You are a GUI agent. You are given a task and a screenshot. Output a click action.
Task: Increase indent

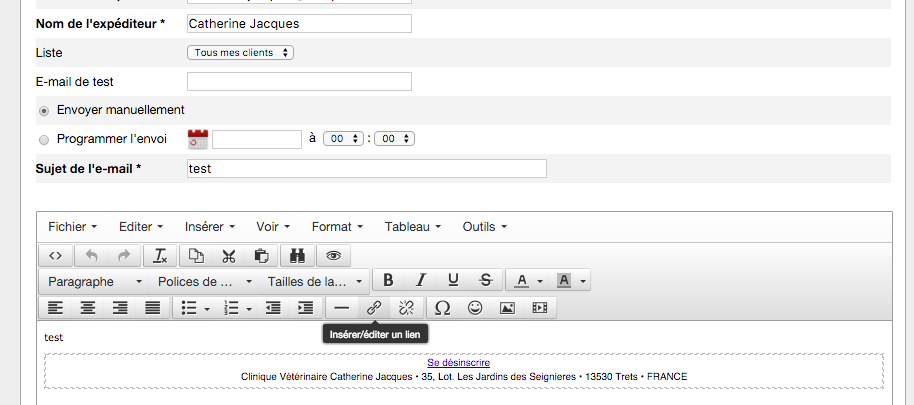coord(306,308)
